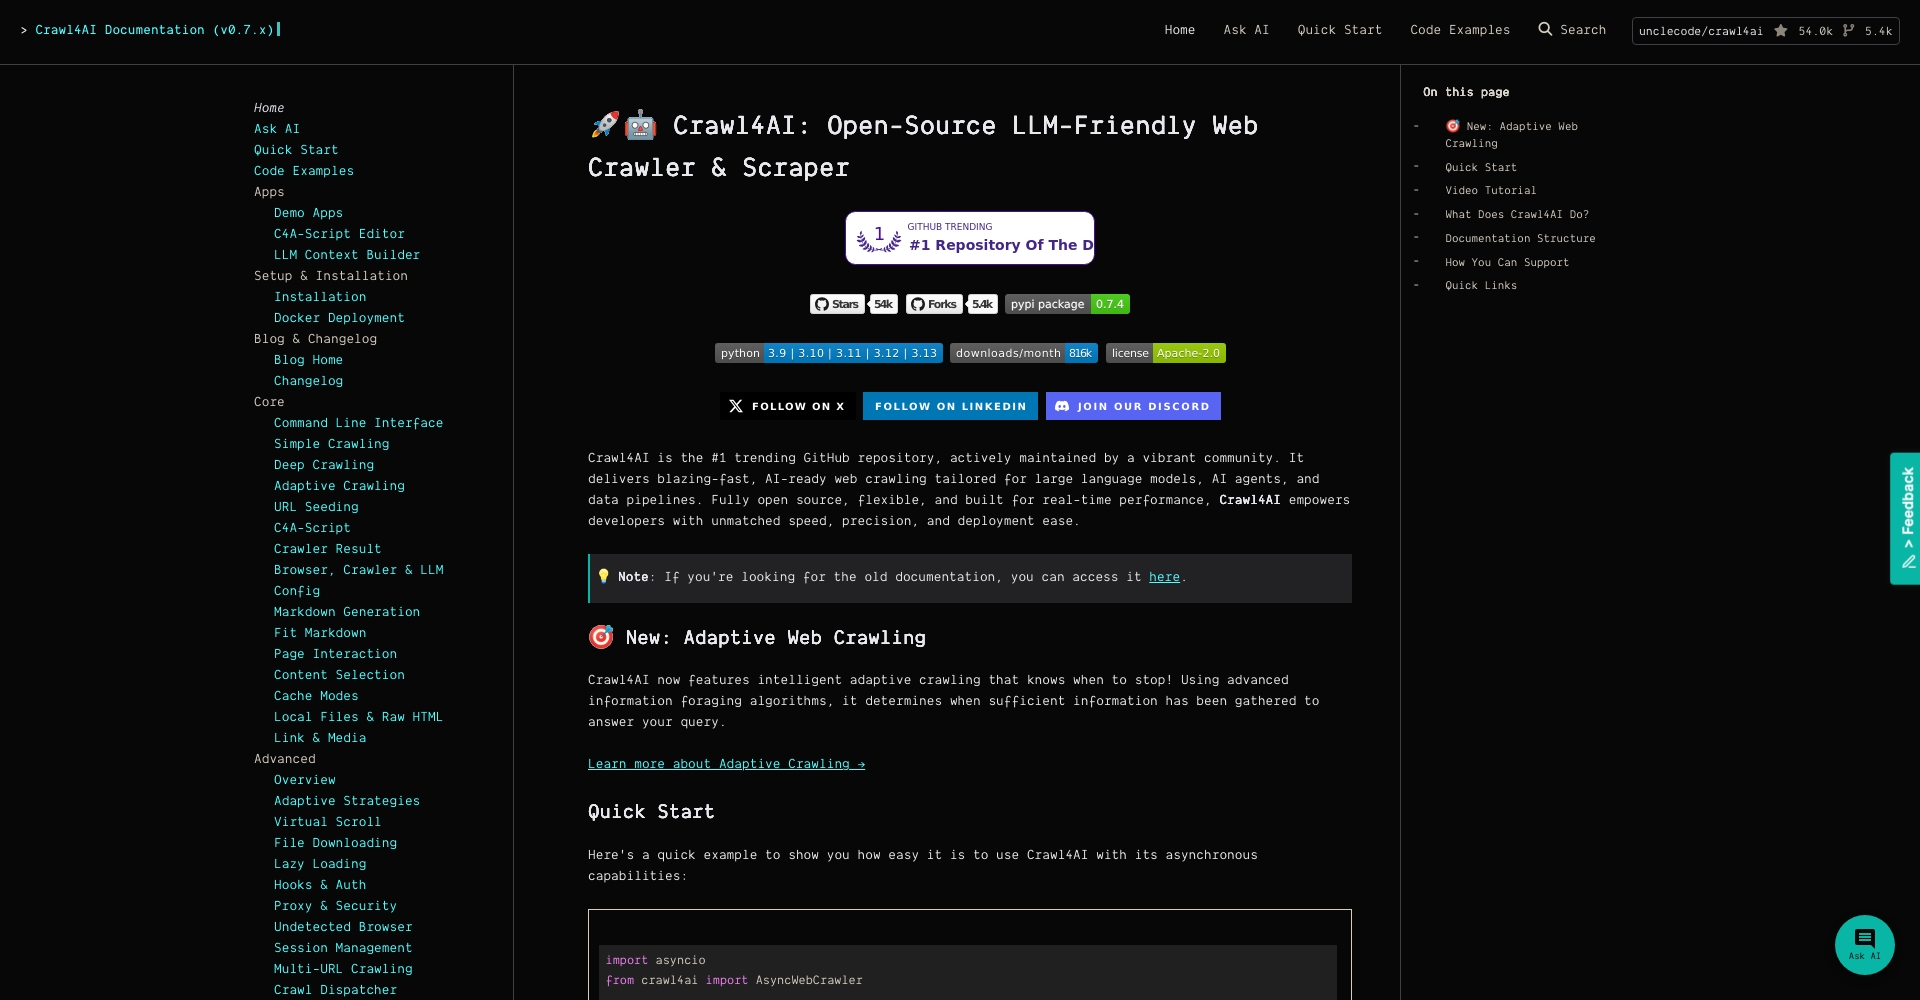Open Undetected Browser sidebar page
This screenshot has height=1000, width=1920.
tap(343, 927)
